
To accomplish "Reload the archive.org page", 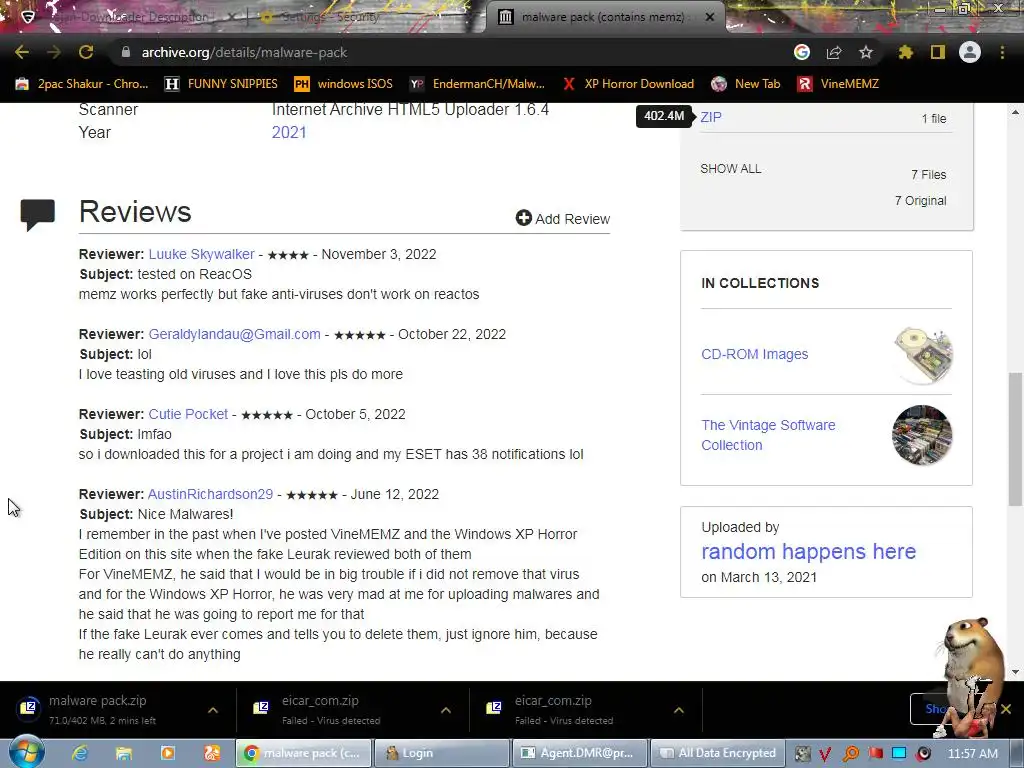I will [86, 52].
